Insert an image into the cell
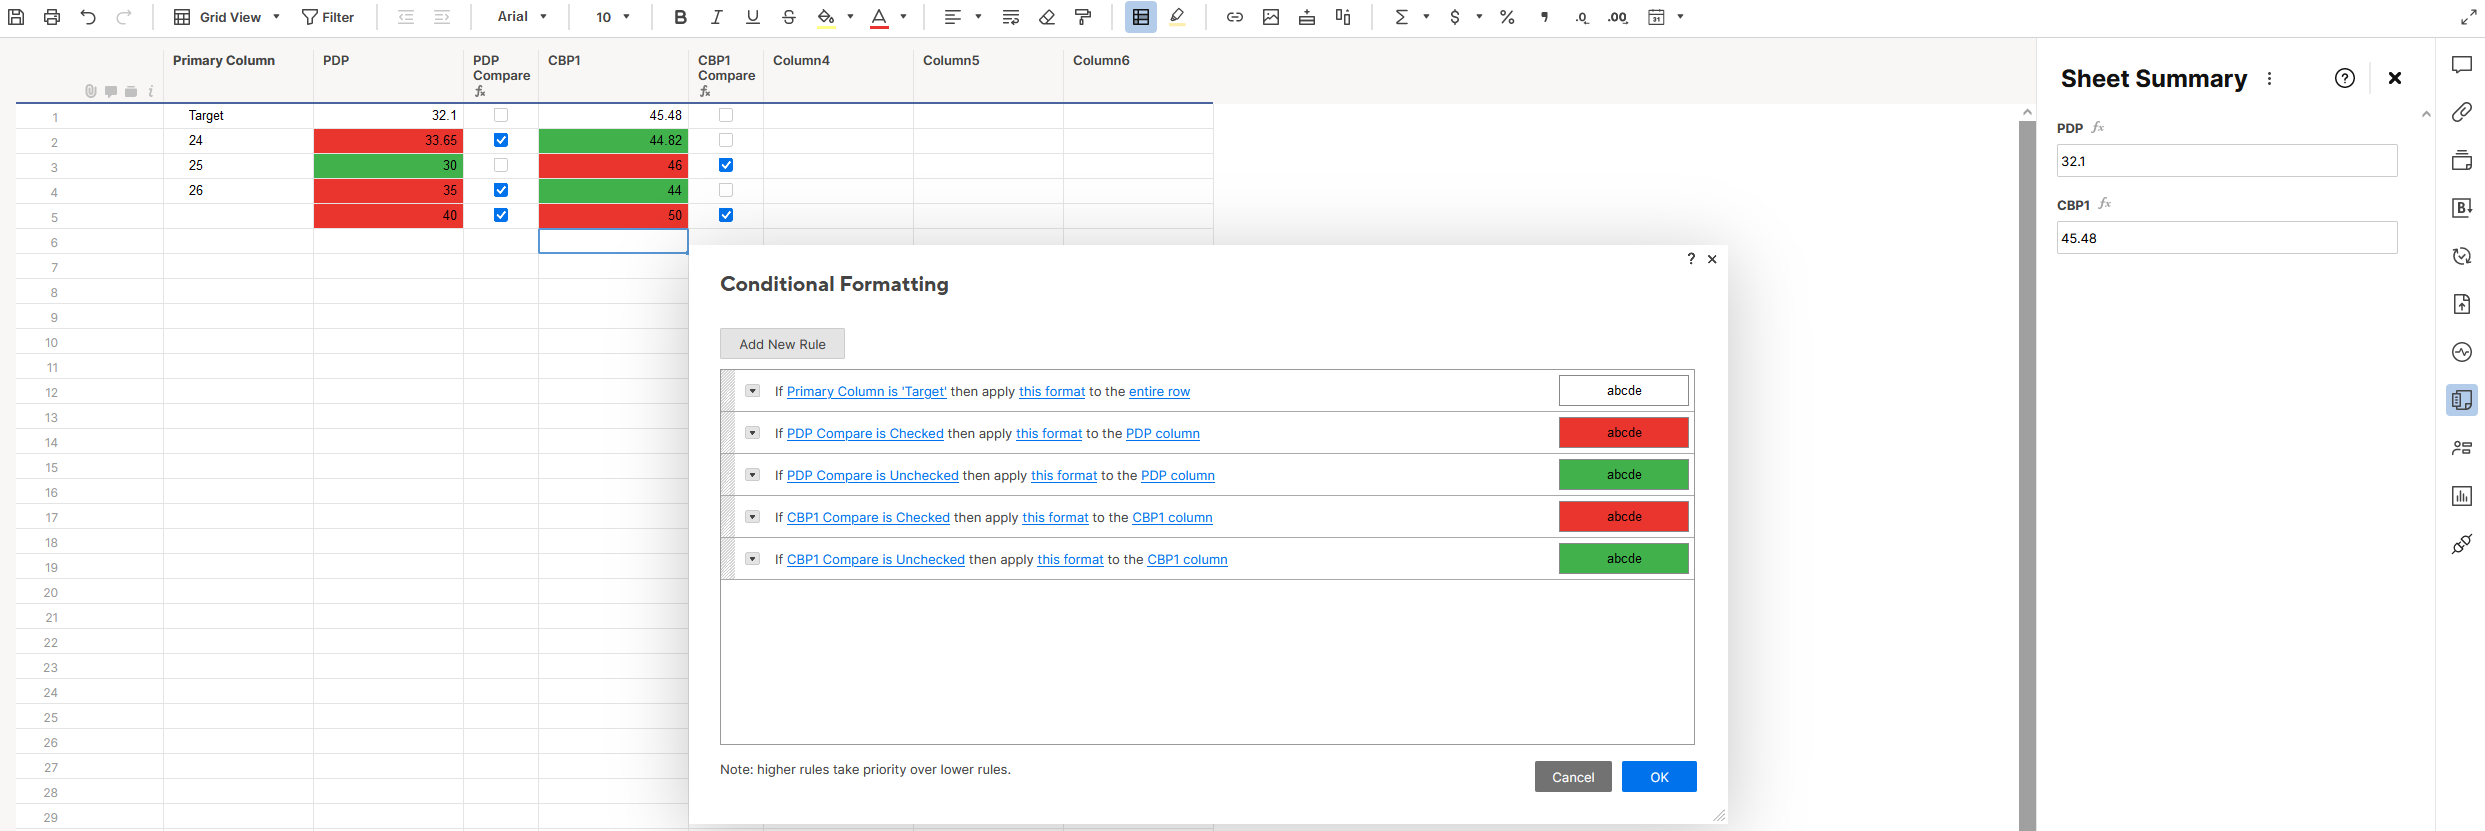The height and width of the screenshot is (831, 2485). [1271, 17]
